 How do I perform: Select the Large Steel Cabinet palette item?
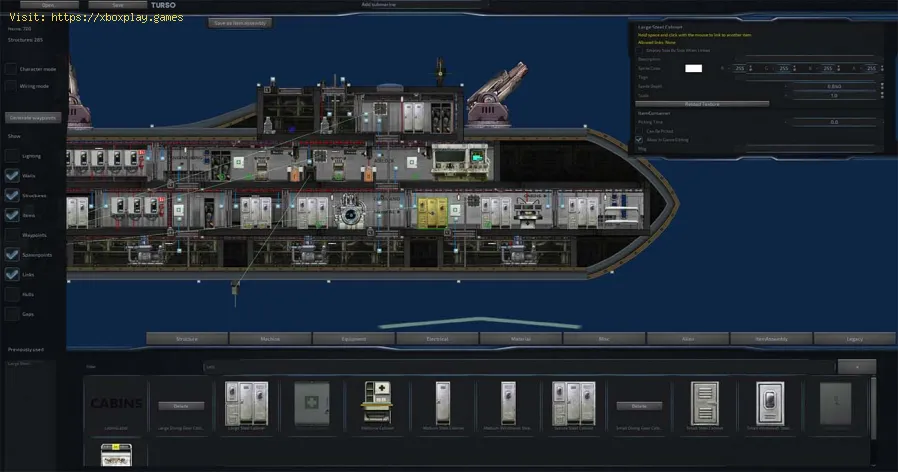click(246, 404)
